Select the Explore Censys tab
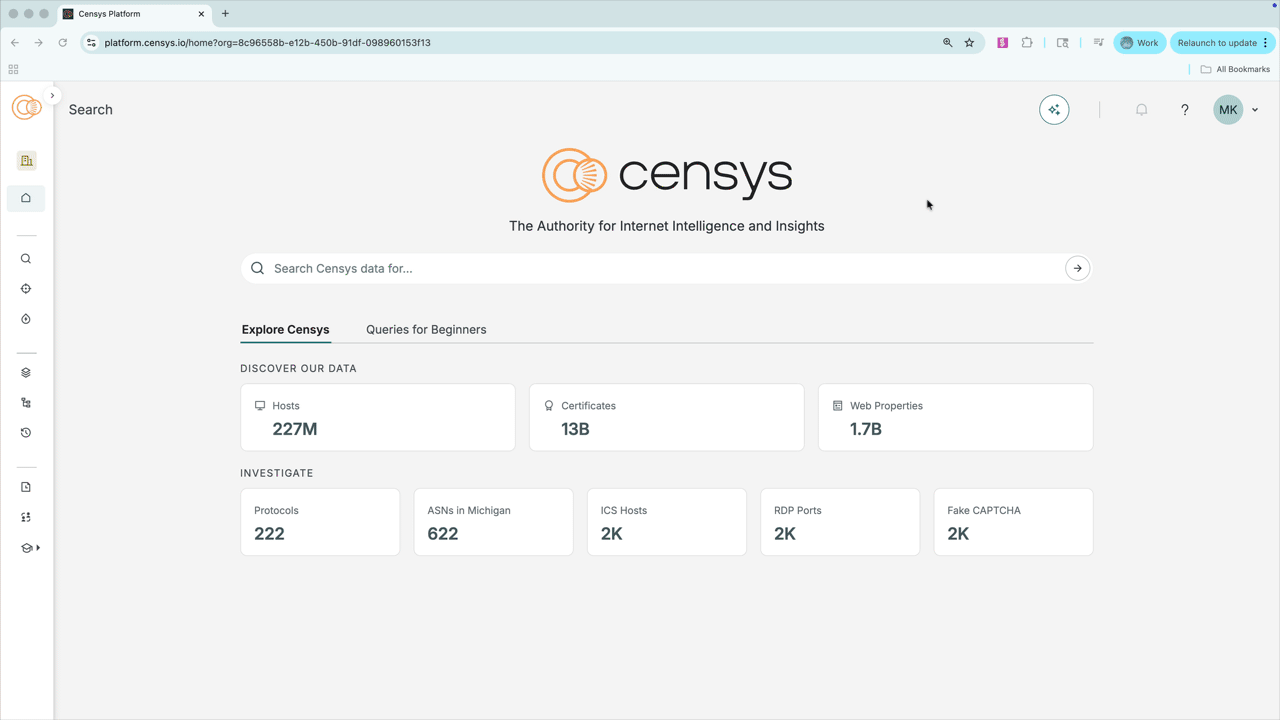The height and width of the screenshot is (720, 1280). click(x=285, y=329)
